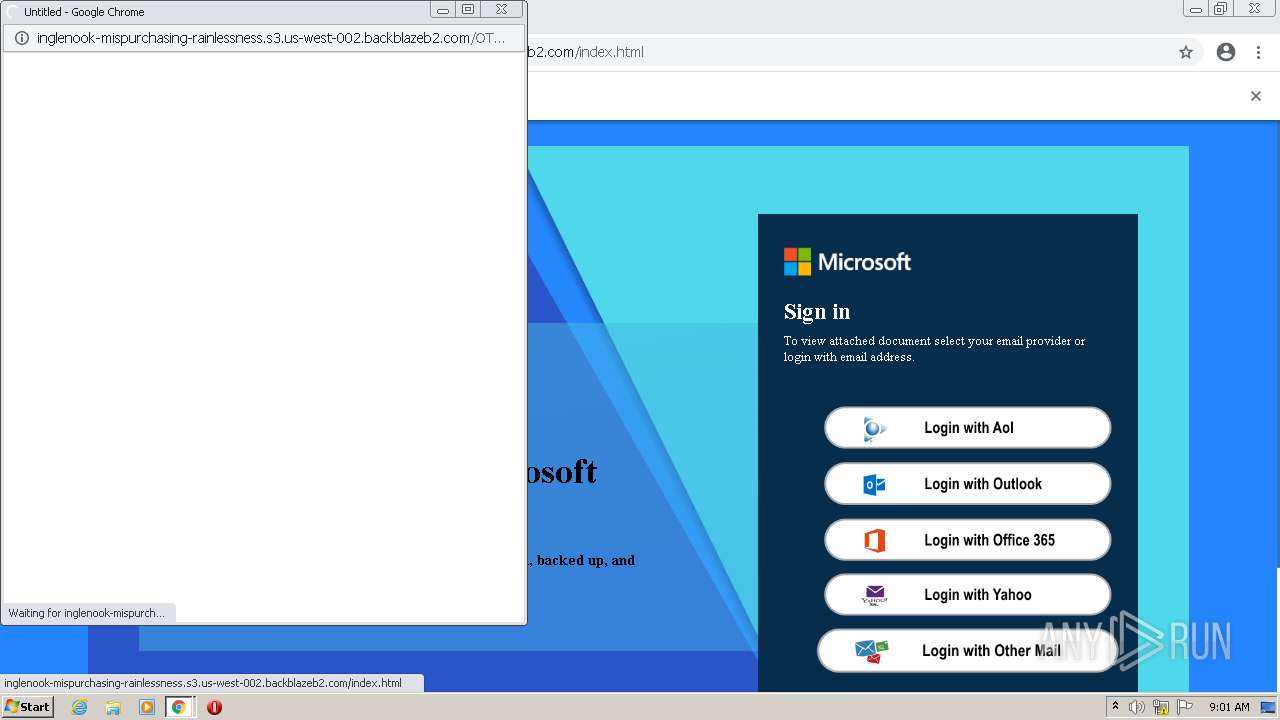This screenshot has height=720, width=1280.
Task: Click the popup window address bar URL
Action: click(x=271, y=38)
